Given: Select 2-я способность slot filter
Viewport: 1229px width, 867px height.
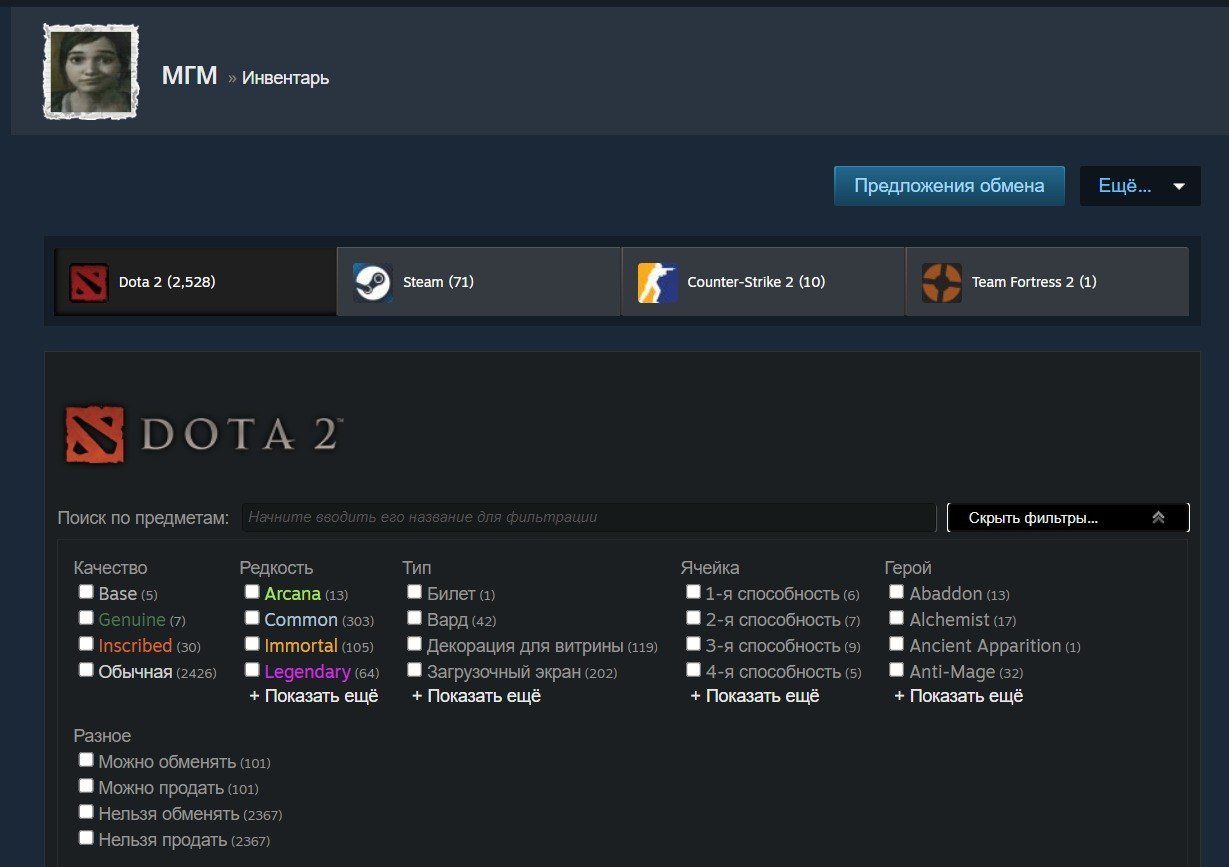Looking at the screenshot, I should click(x=693, y=618).
